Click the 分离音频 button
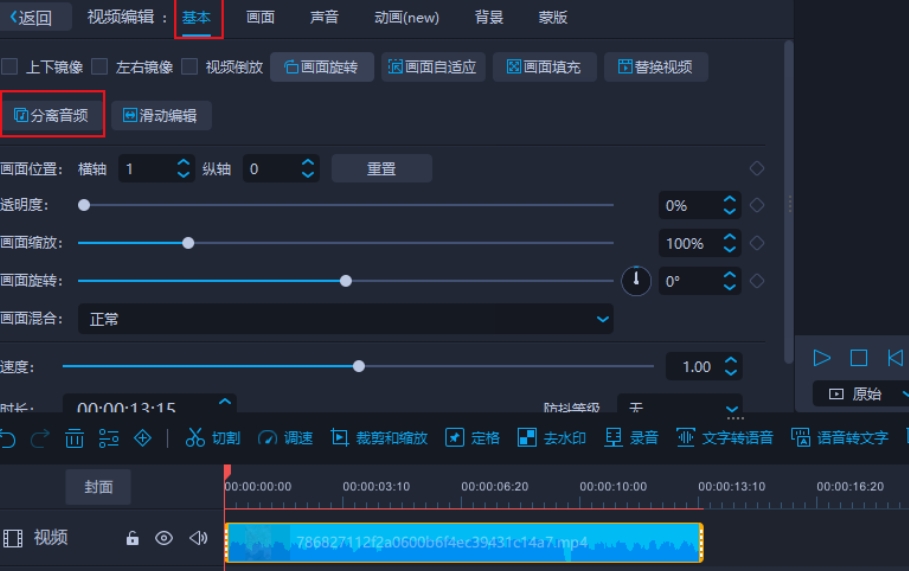Viewport: 909px width, 571px height. 51,115
